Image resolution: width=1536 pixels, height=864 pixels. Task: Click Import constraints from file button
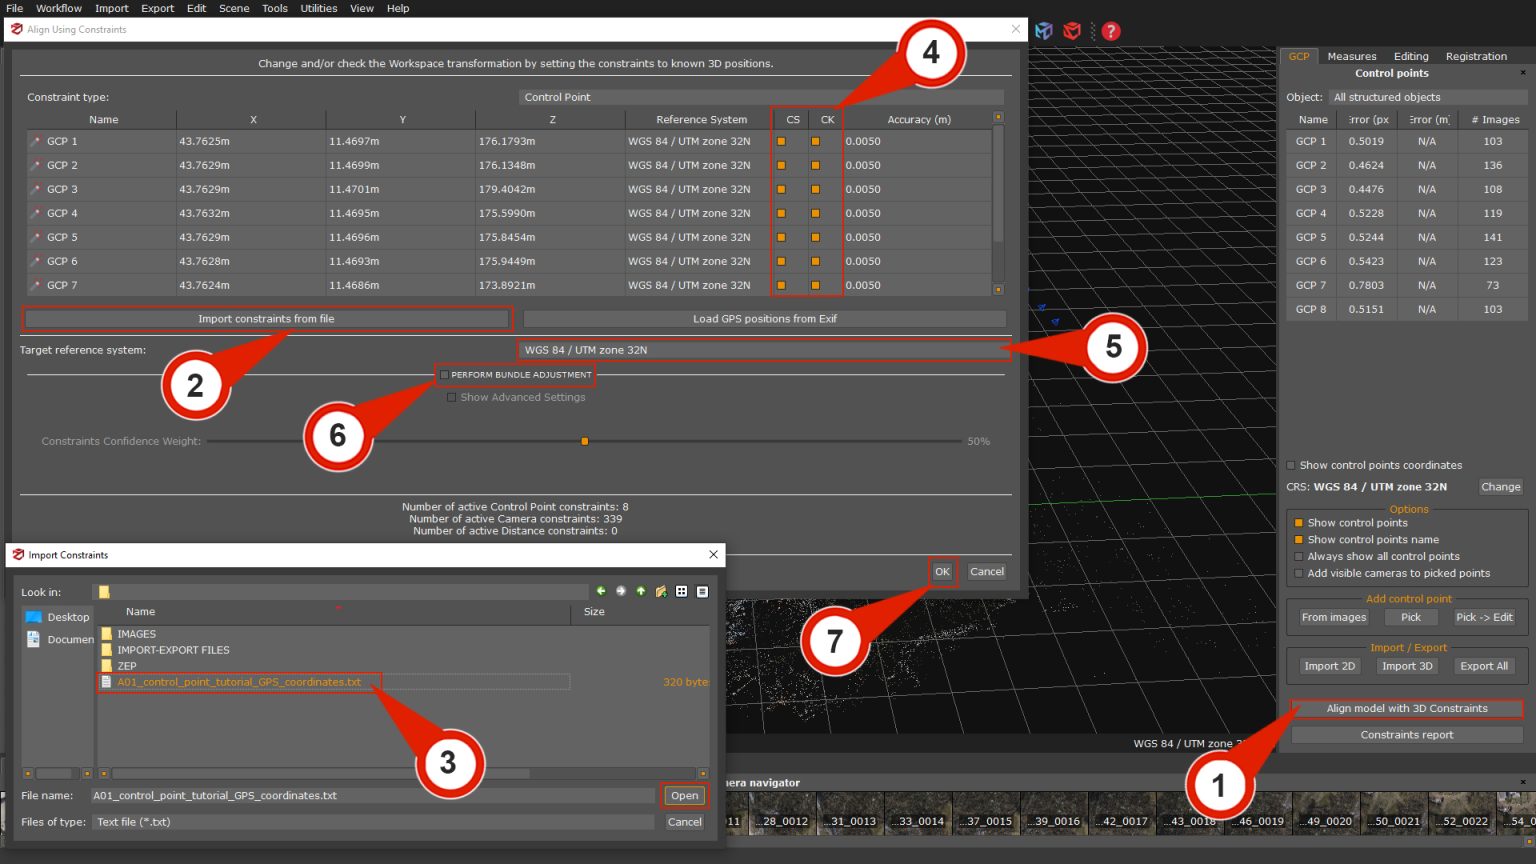266,319
